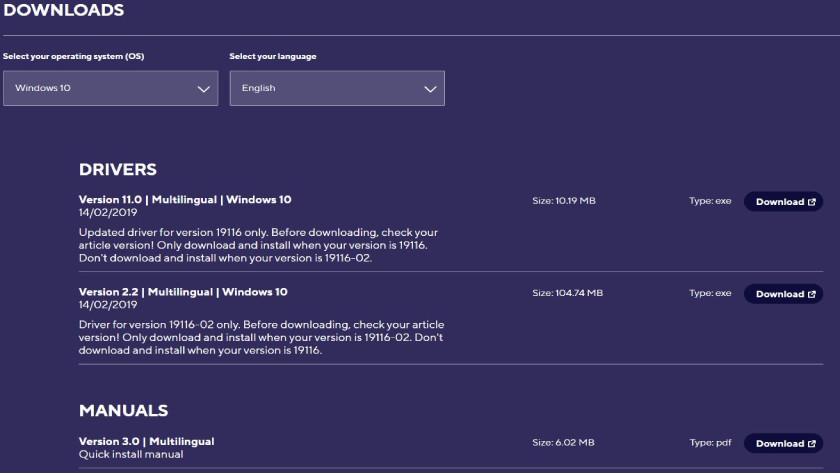Click external-link icon on Version 2.2 download

812,294
